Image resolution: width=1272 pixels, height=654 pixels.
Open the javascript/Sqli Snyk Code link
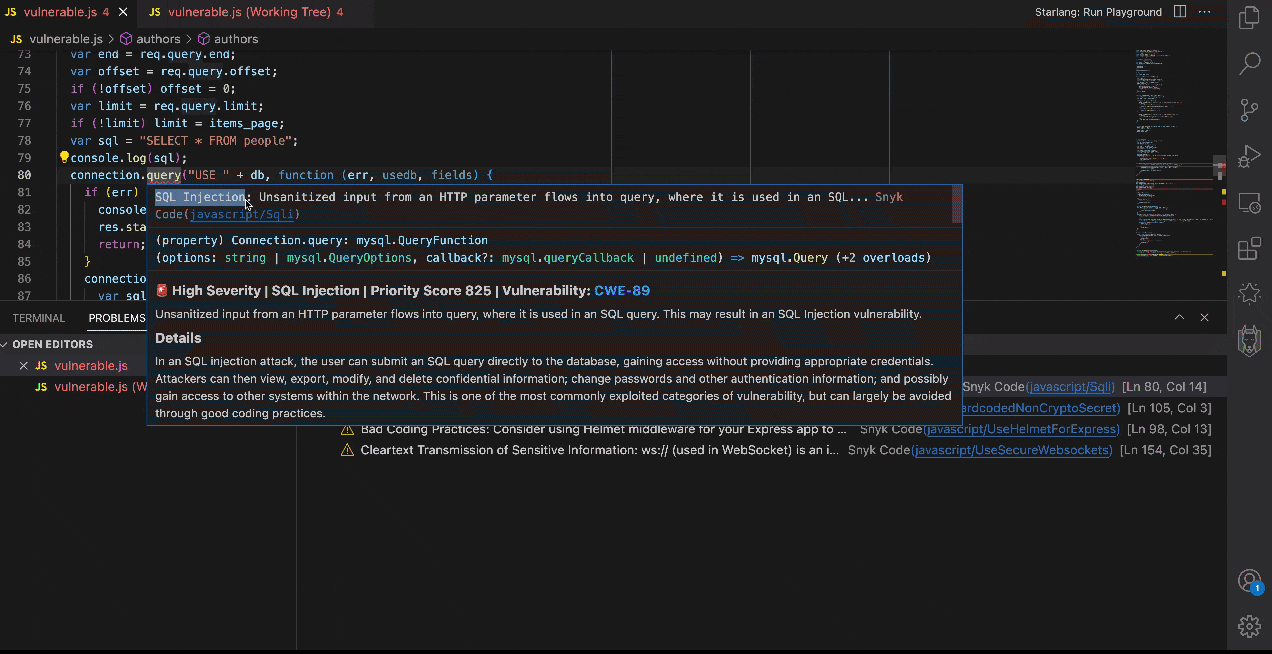click(1070, 386)
